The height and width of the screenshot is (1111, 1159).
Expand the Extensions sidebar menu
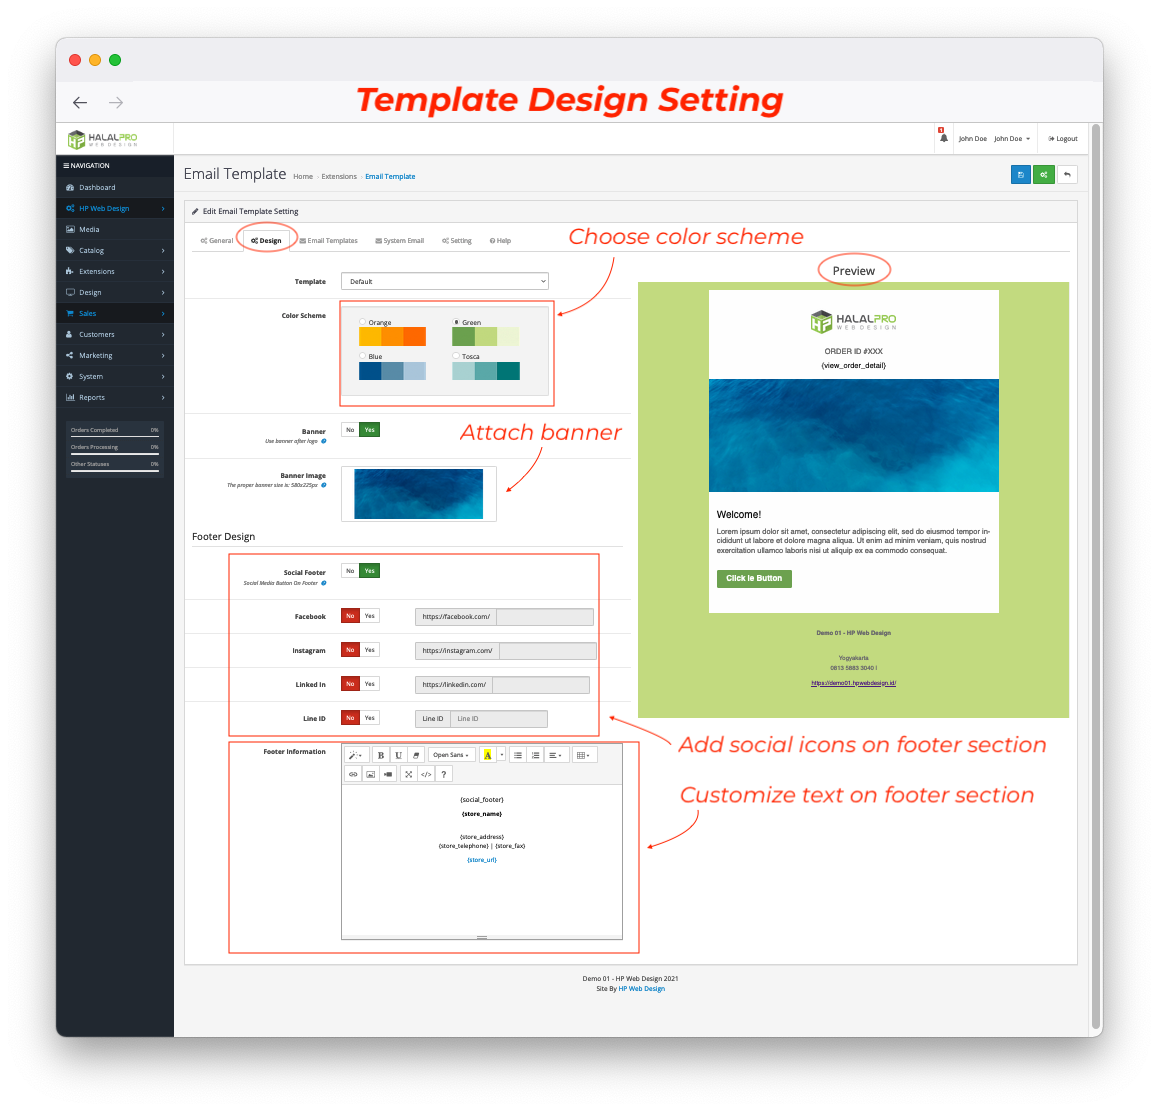115,271
